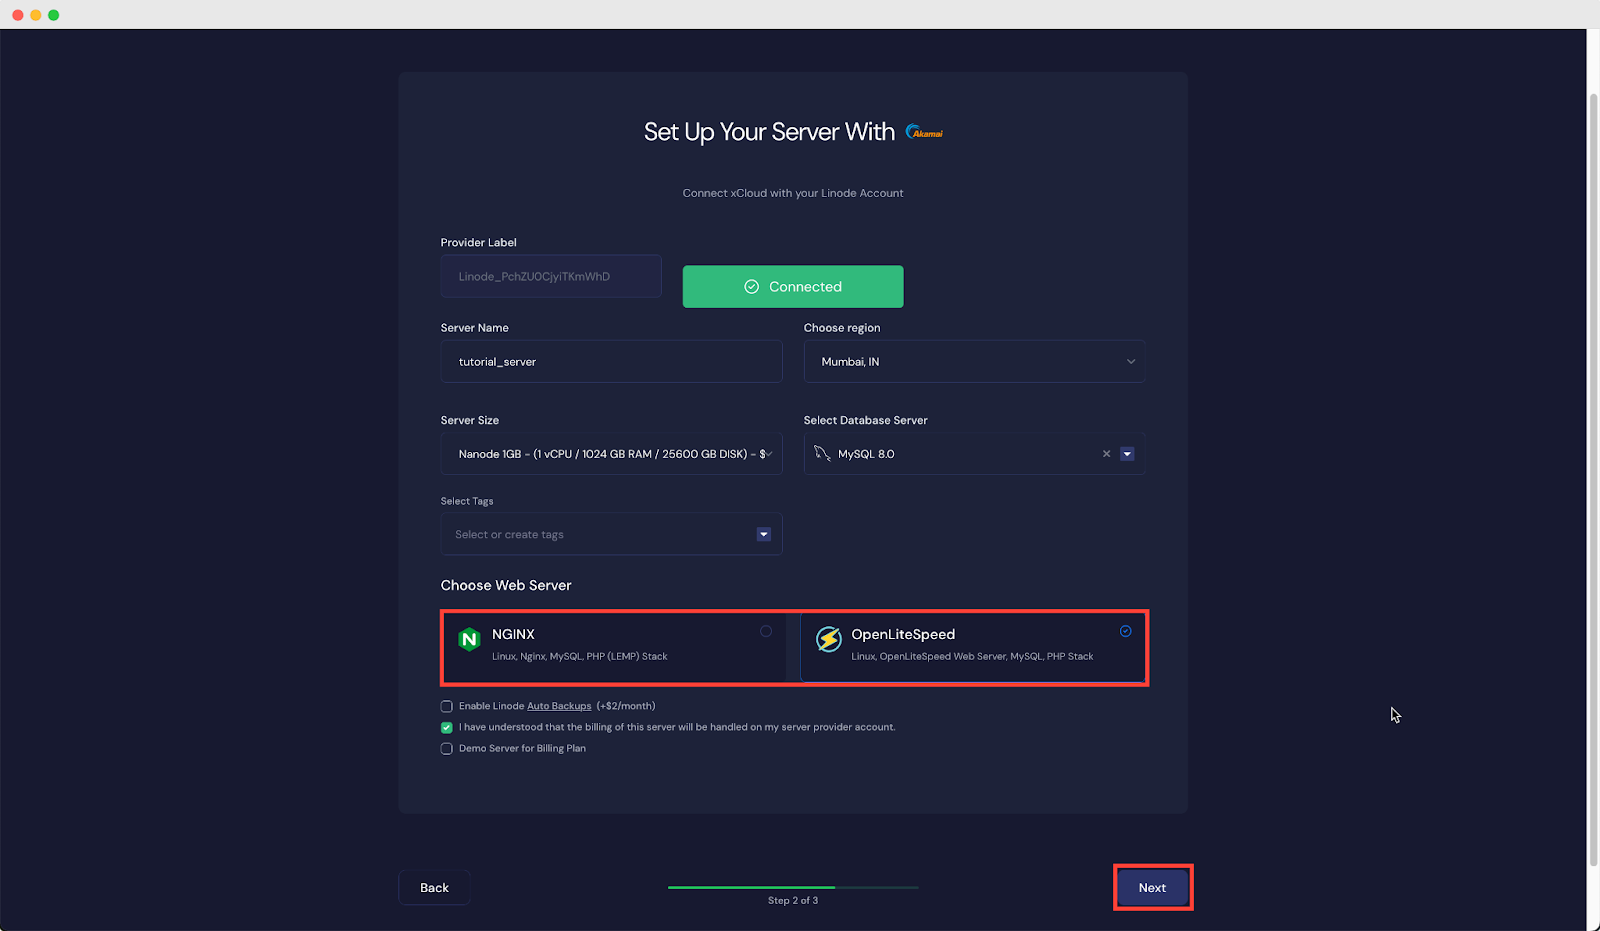Check Demo Server for Billing Plan
Screen dimensions: 1600x931
pyautogui.click(x=447, y=749)
